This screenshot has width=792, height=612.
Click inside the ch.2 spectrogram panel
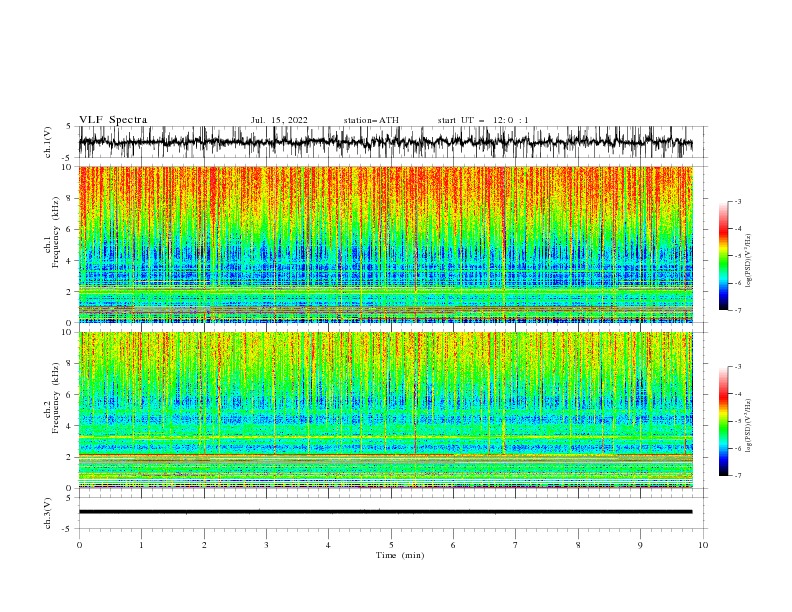click(386, 410)
